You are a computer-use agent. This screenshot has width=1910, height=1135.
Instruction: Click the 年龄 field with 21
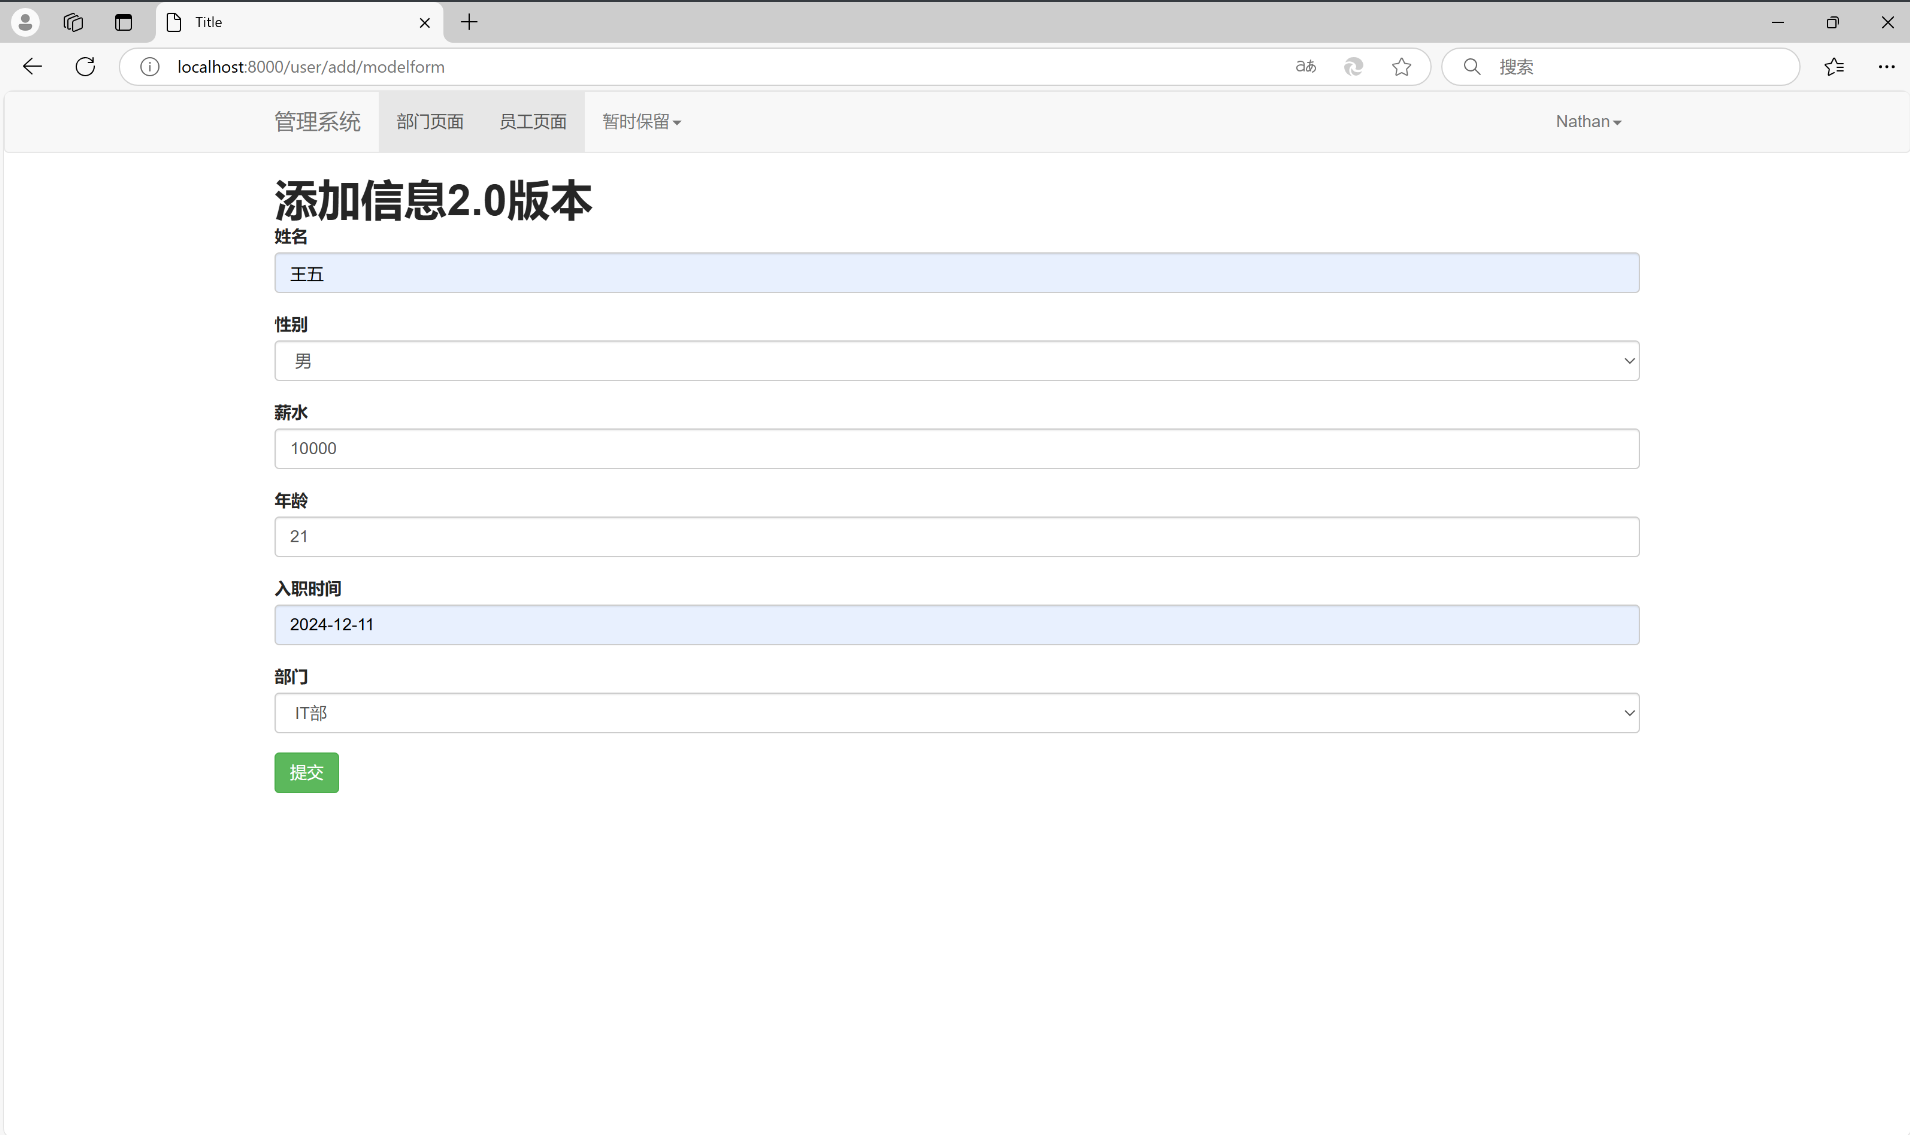pos(957,537)
